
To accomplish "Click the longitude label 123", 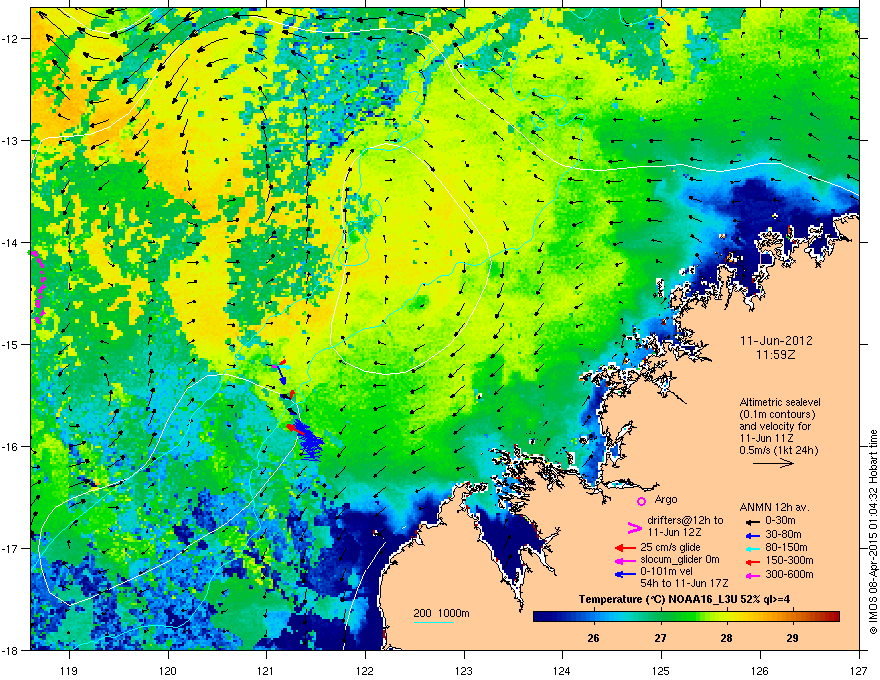I will click(464, 670).
